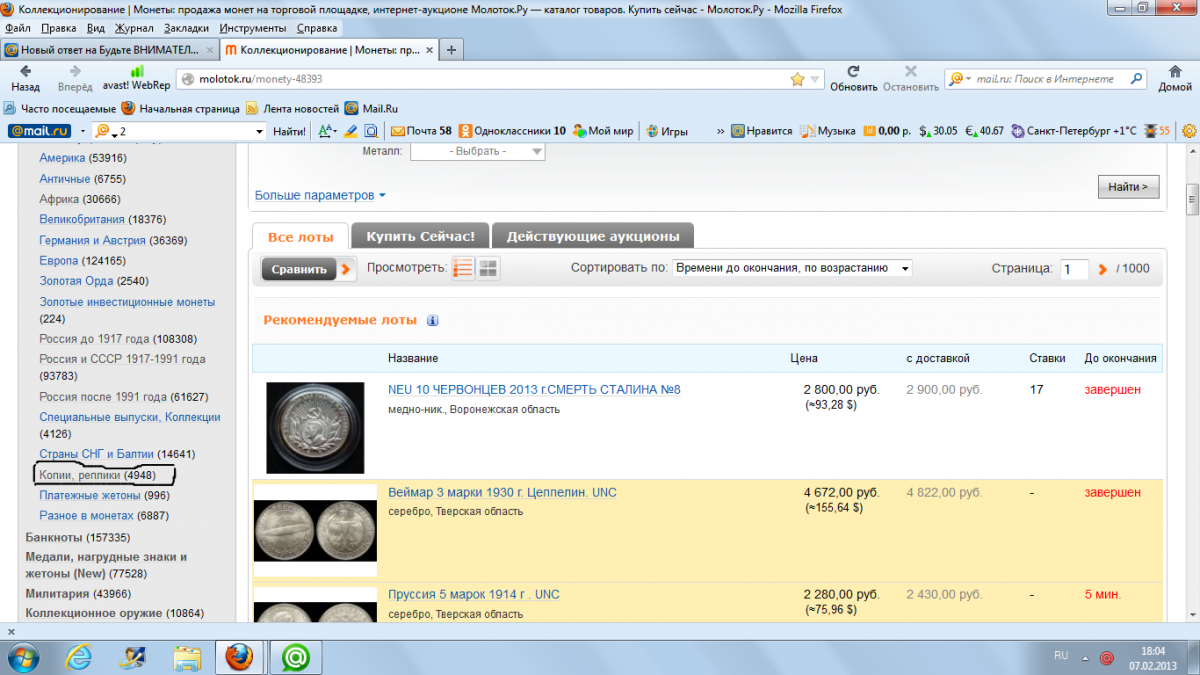This screenshot has height=675, width=1200.
Task: Click the page search magnifier toolbar icon
Action: (x=370, y=131)
